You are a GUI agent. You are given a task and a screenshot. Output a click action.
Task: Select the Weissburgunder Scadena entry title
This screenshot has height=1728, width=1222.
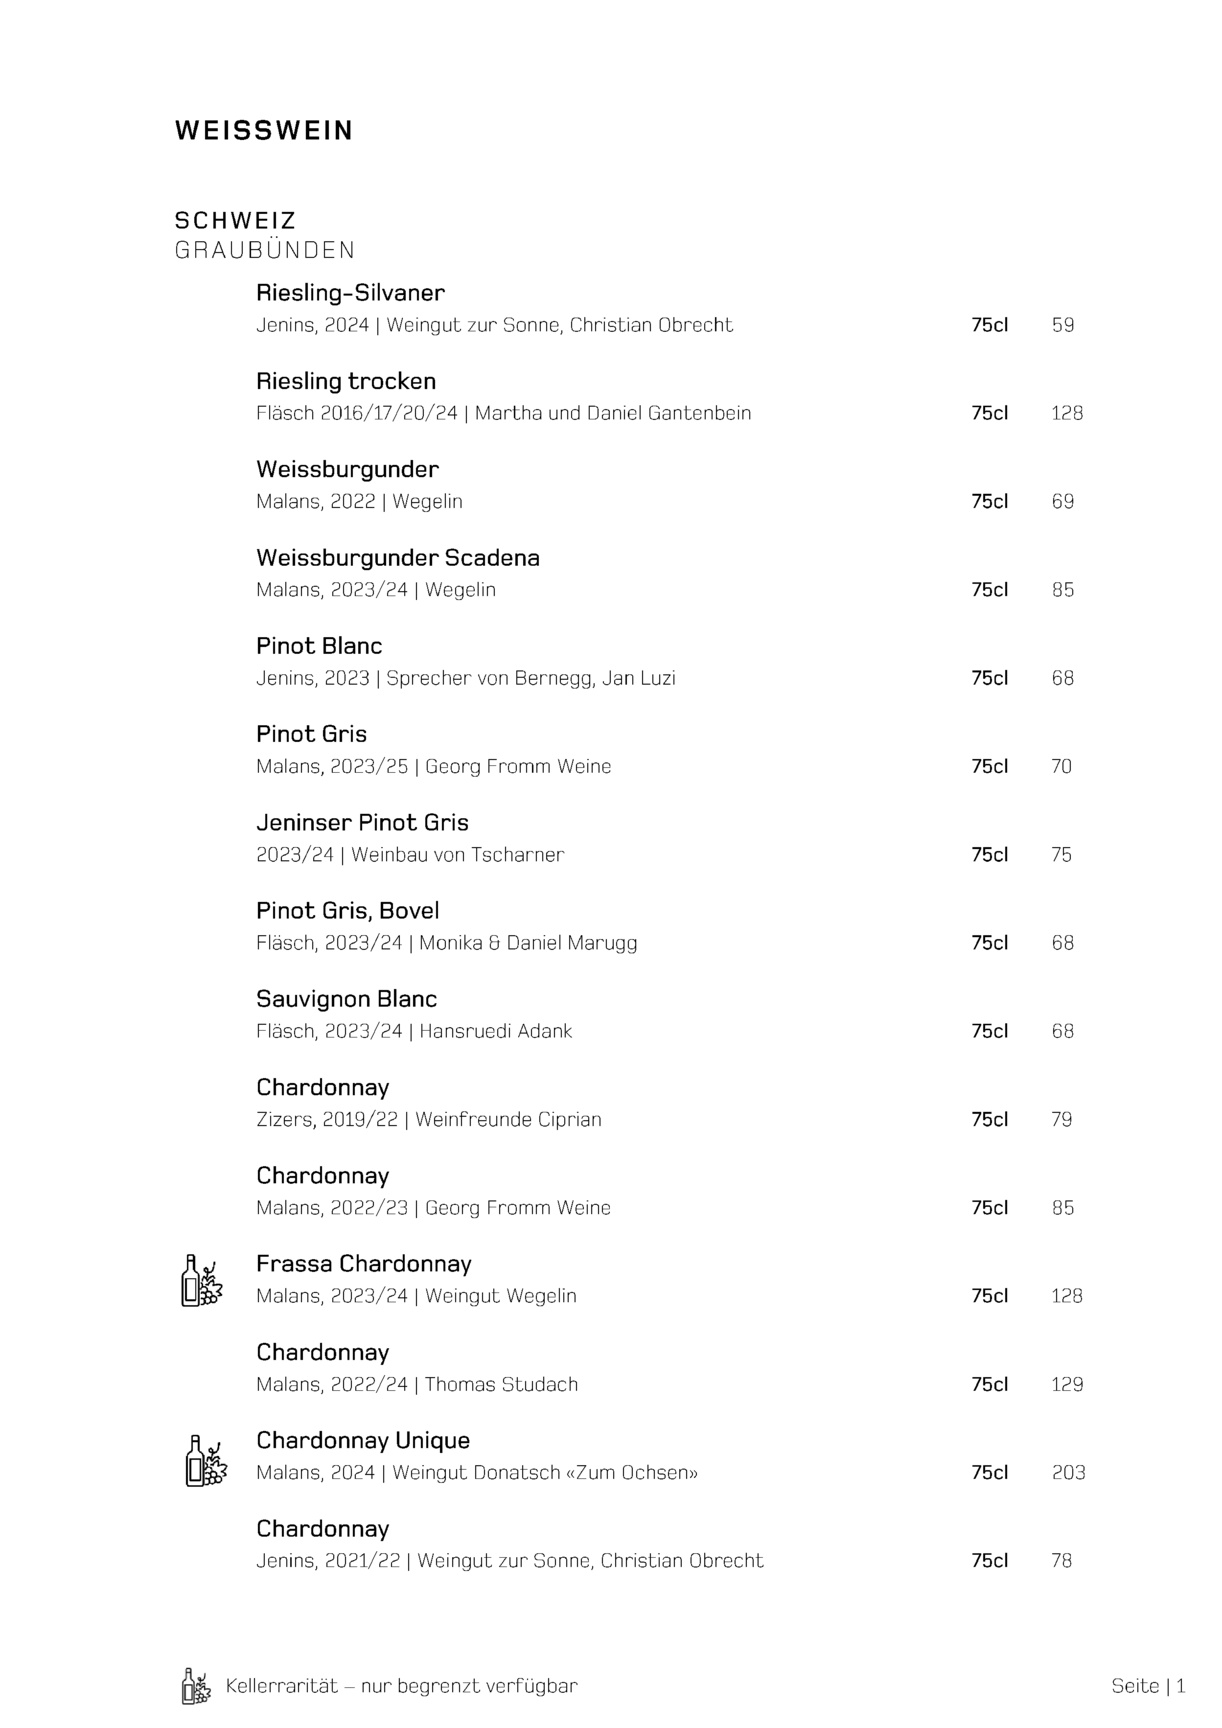coord(398,558)
